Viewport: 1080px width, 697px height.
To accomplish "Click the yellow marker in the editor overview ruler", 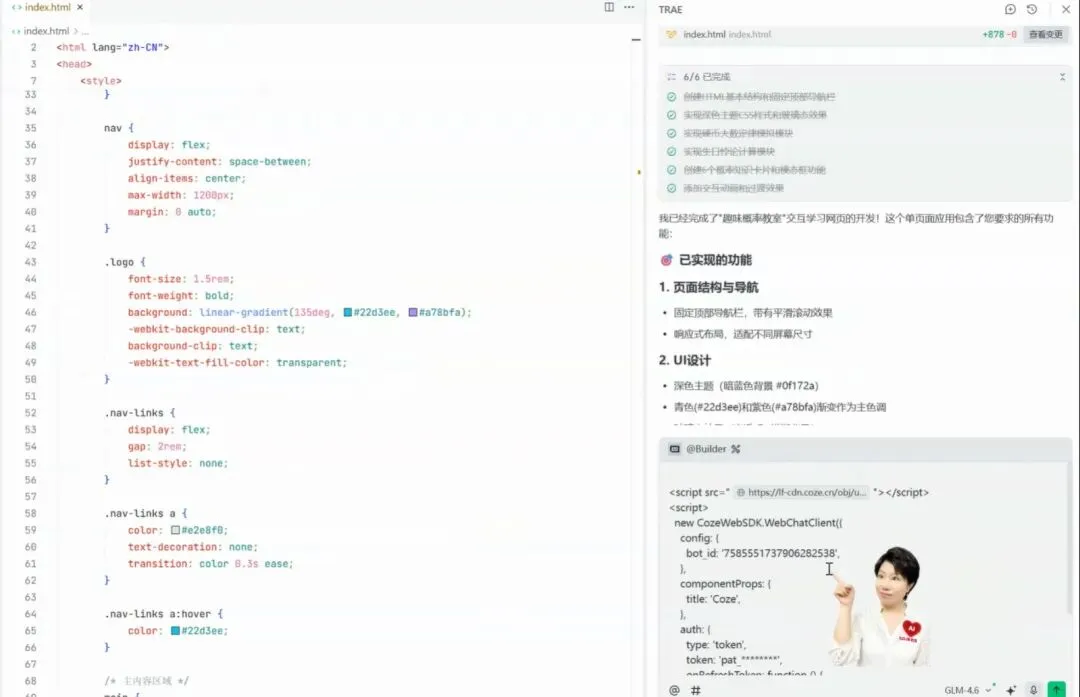I will pos(638,172).
